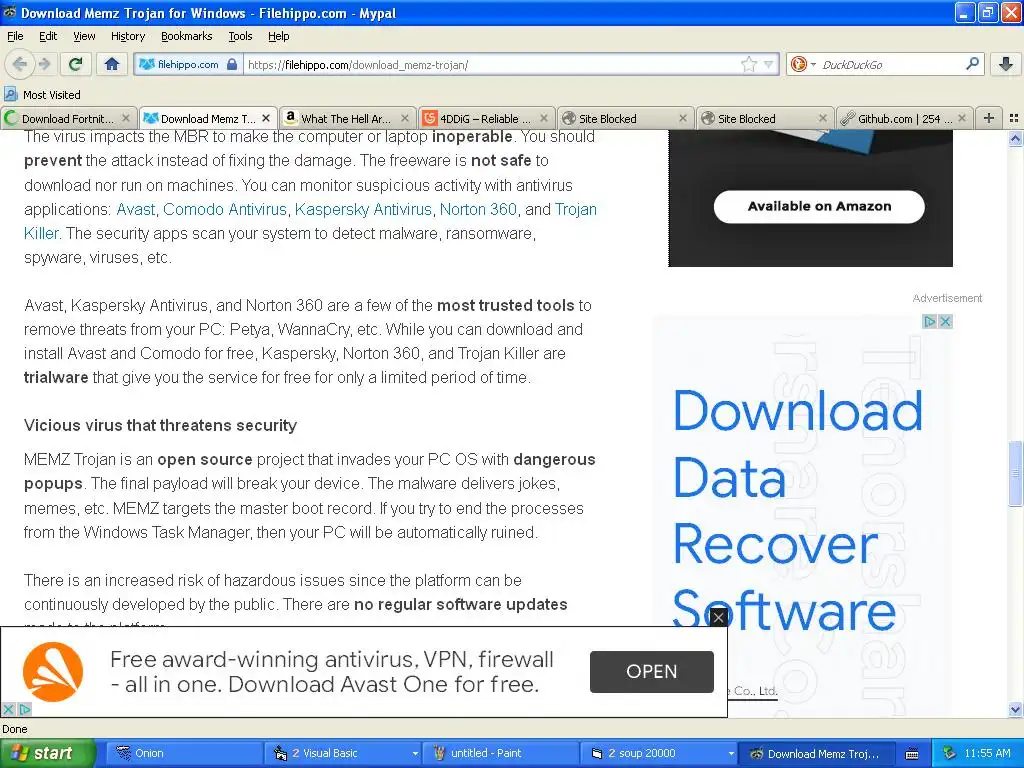Open the DuckDuckGo search engine selector
Screen dimensions: 1024x768
pyautogui.click(x=803, y=64)
